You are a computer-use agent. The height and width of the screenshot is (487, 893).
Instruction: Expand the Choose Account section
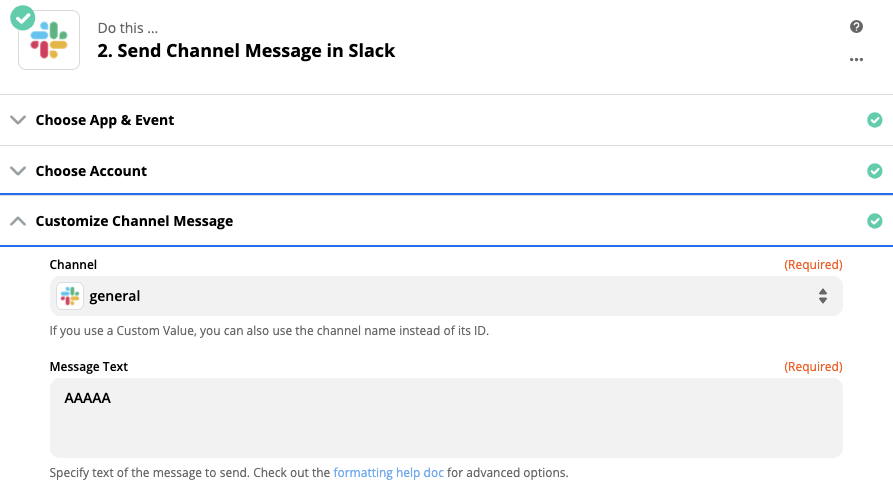(17, 171)
